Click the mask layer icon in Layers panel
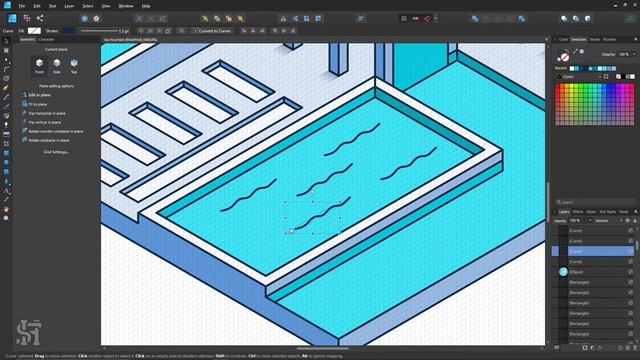The height and width of the screenshot is (360, 640). [585, 348]
